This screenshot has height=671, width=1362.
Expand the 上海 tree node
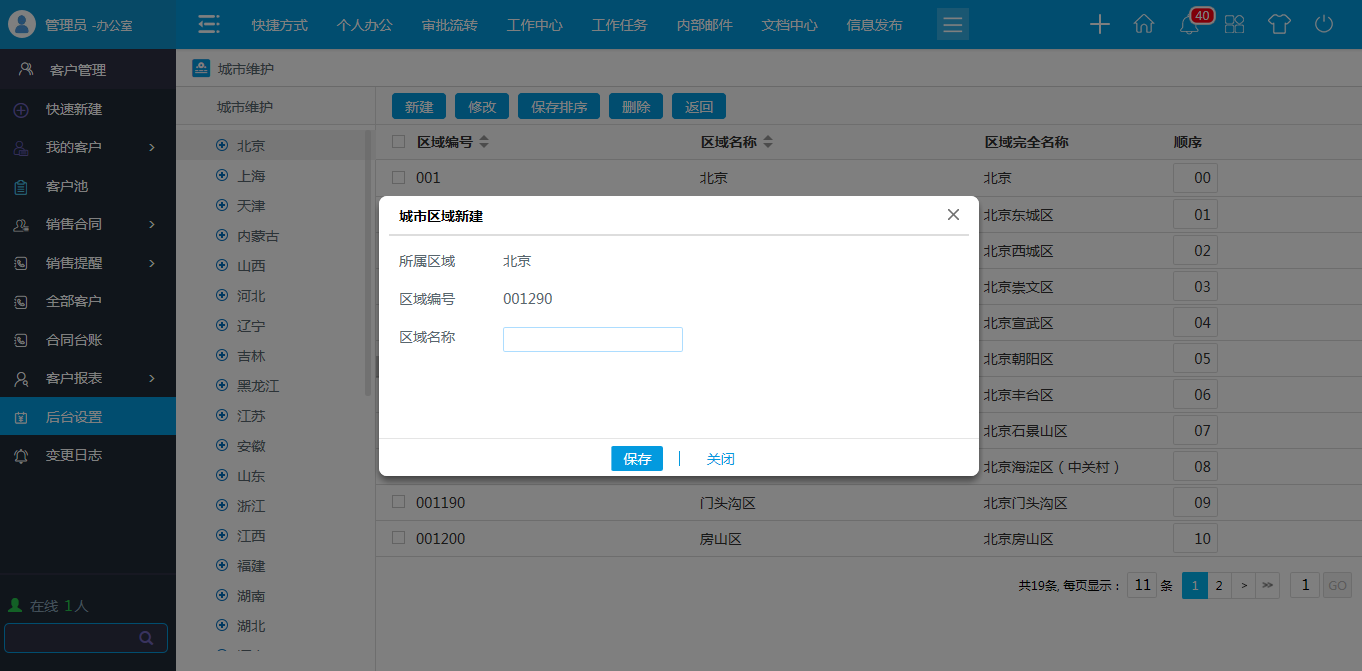pyautogui.click(x=222, y=176)
